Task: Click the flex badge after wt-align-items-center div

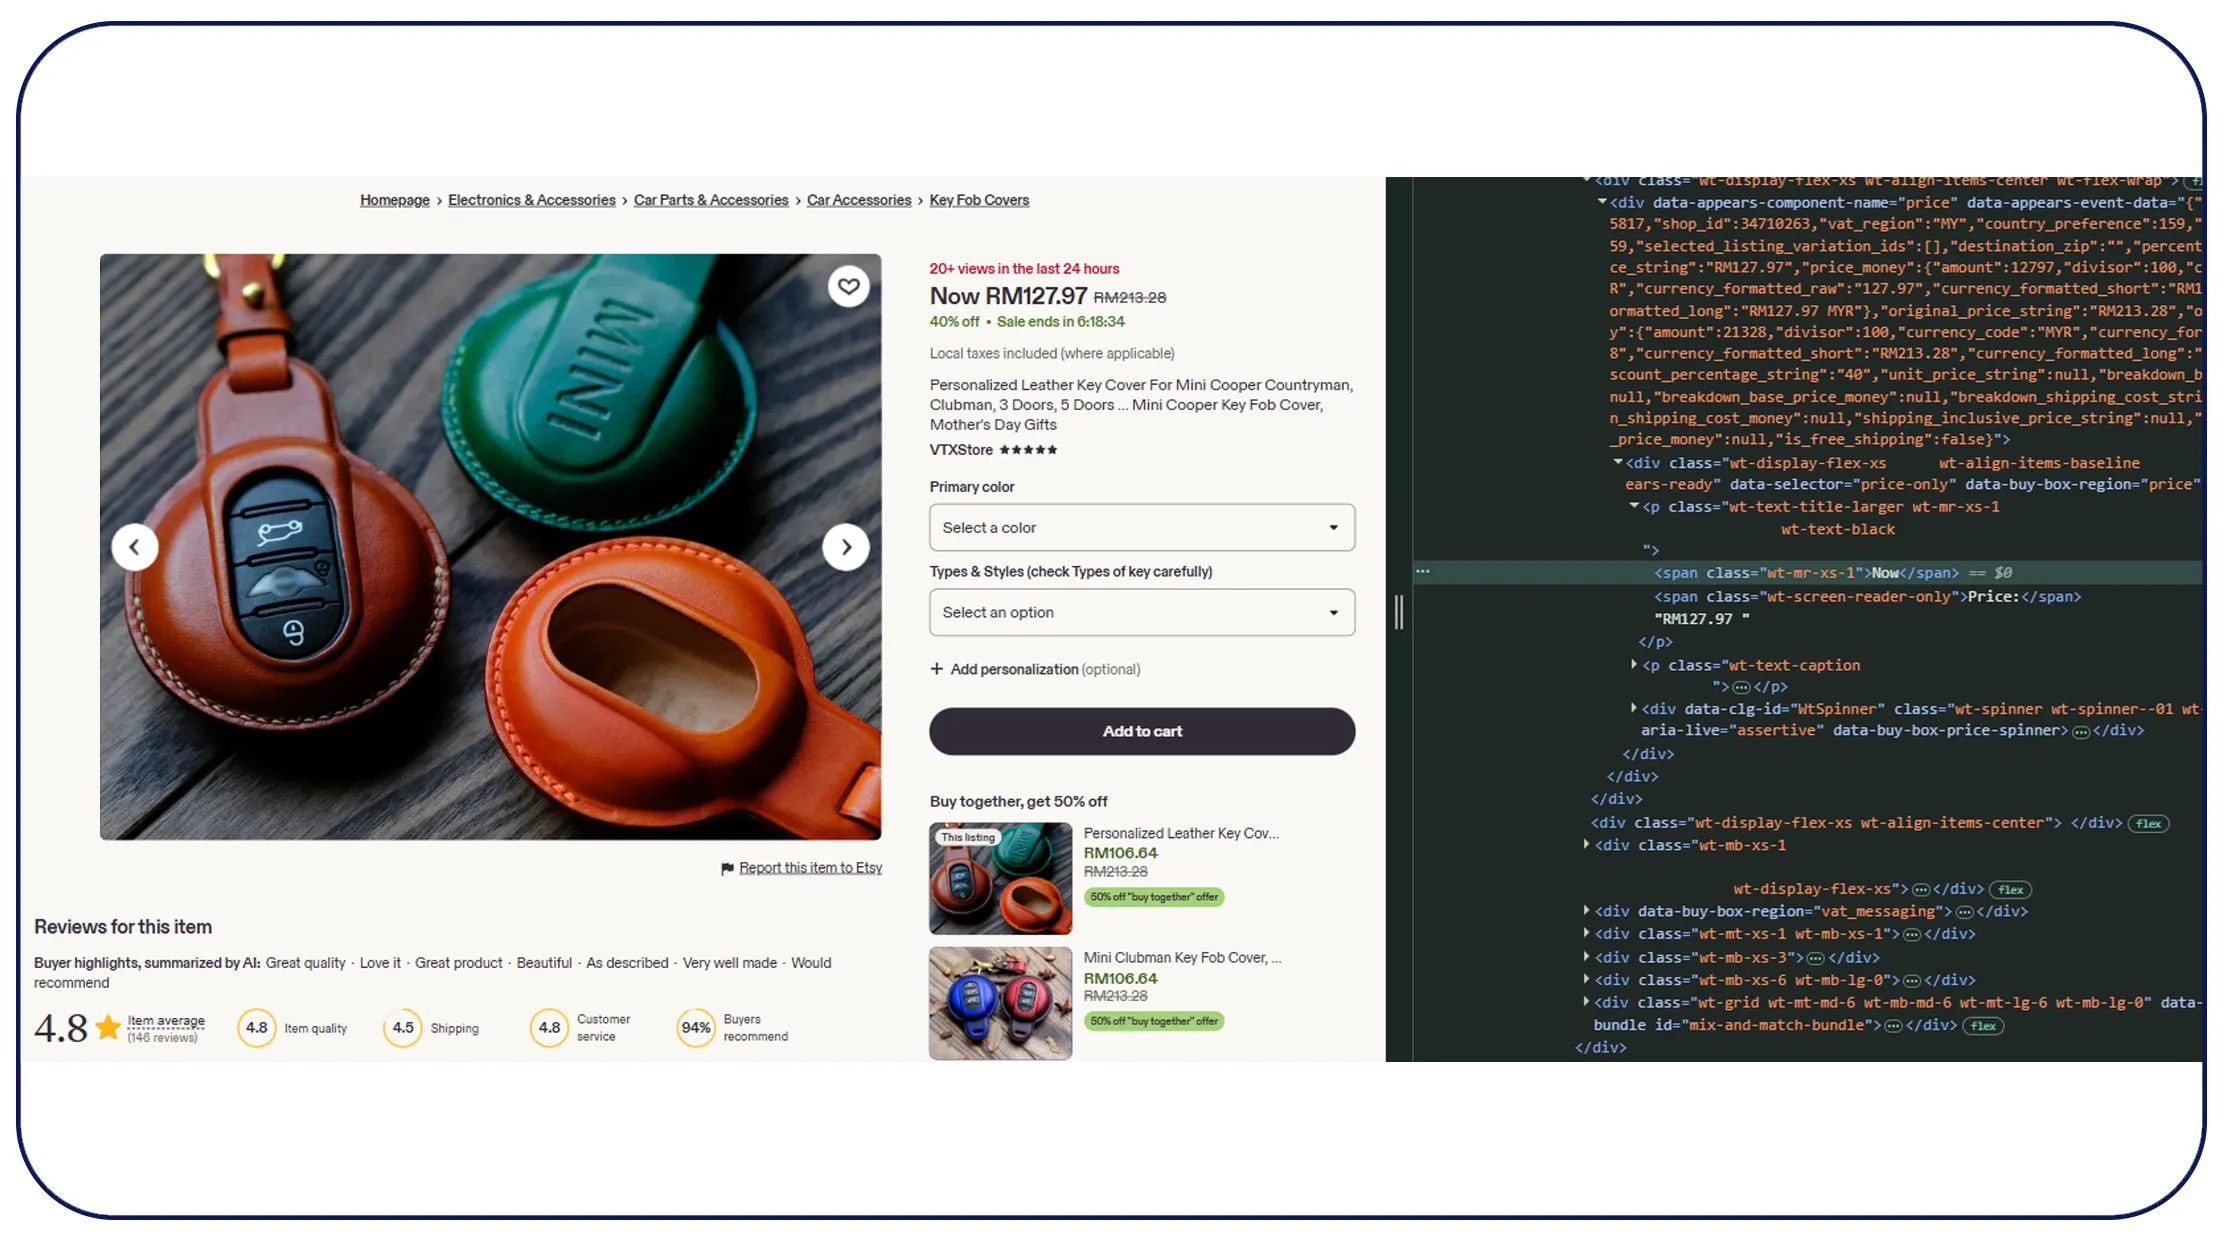Action: coord(2148,823)
